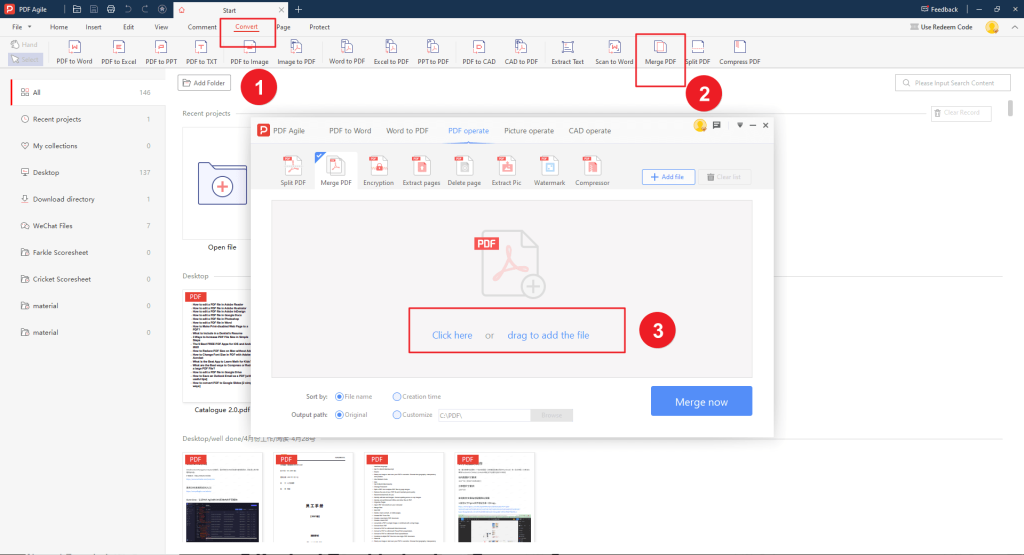Click the Image to PDF icon
This screenshot has height=555, width=1024.
[x=296, y=52]
